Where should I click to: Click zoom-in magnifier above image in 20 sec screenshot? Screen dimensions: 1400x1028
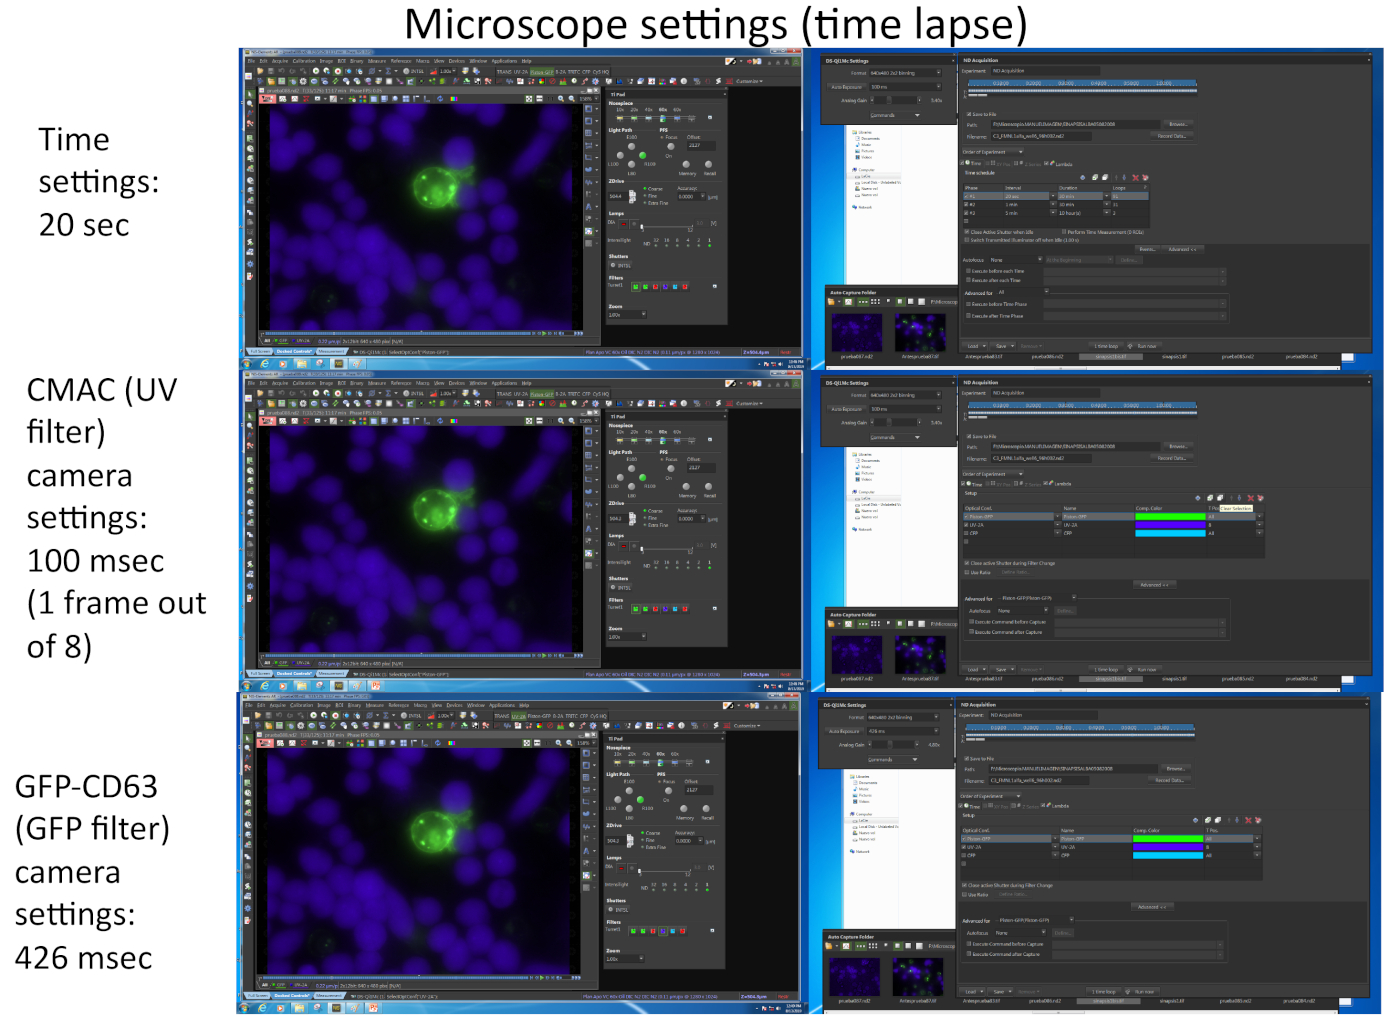(561, 98)
